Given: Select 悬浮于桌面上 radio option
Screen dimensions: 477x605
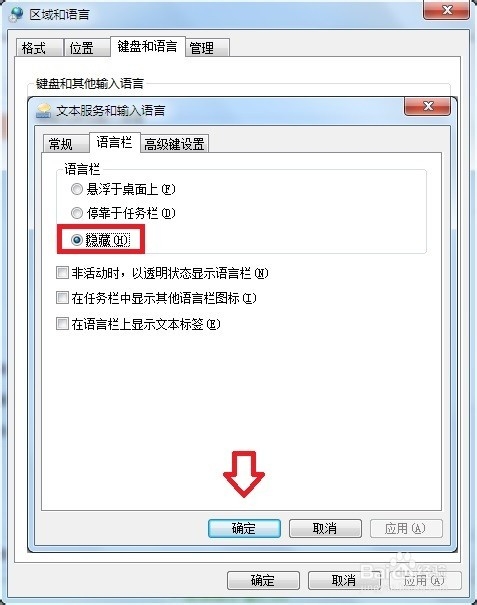Looking at the screenshot, I should click(77, 189).
